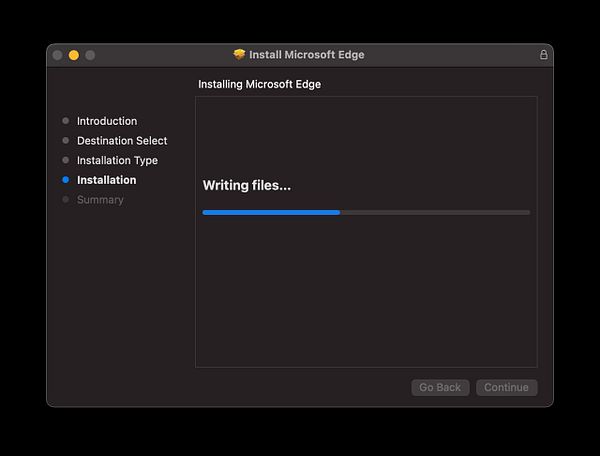Screen dimensions: 600x456
Task: Click the Installing Microsoft Edge heading
Action: tap(259, 84)
